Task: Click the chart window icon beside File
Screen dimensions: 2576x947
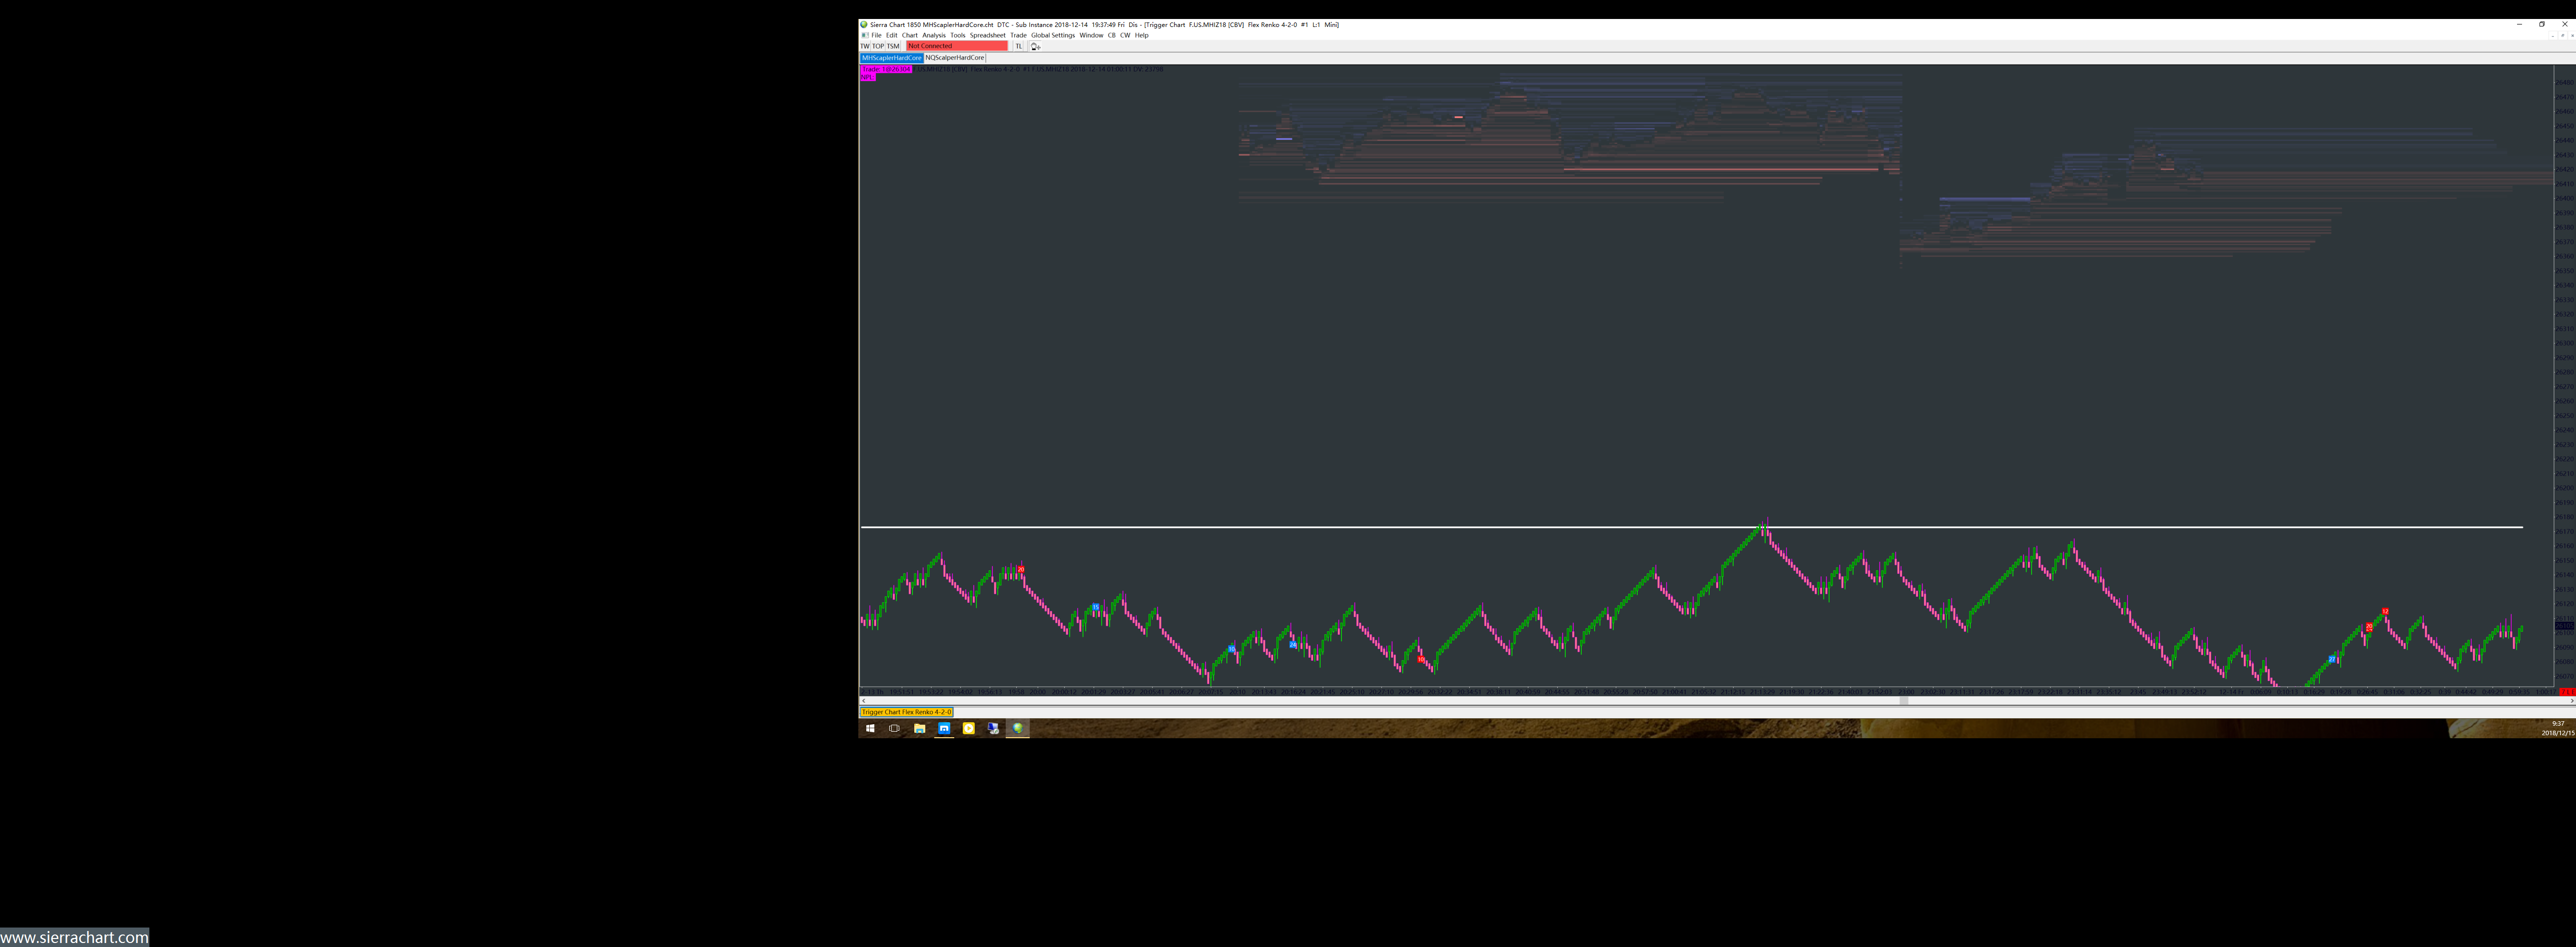Action: coord(864,35)
